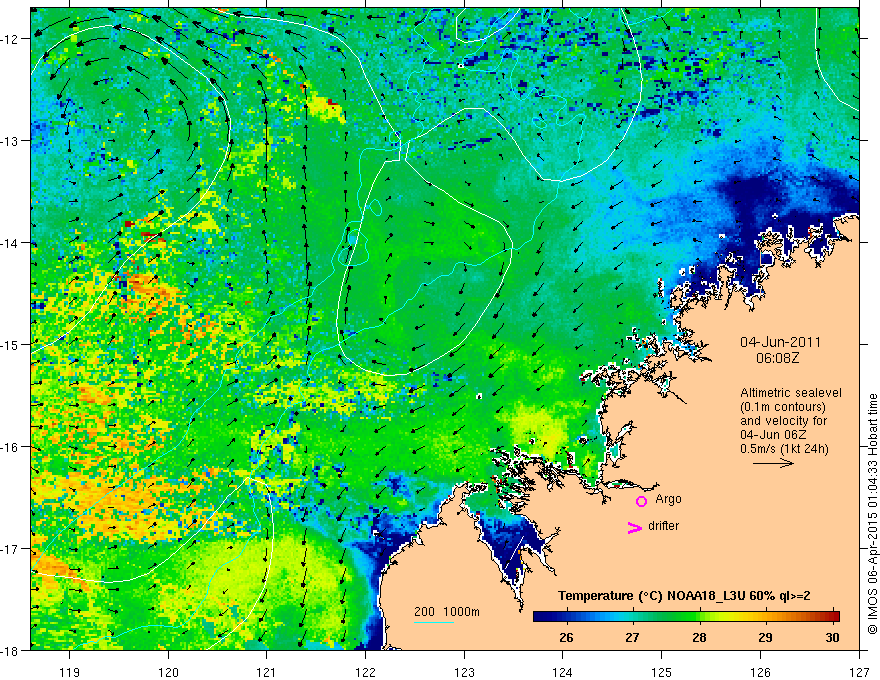880x680 pixels.
Task: Click the '0.5m/s (1kt 24h)' scale text
Action: point(784,449)
